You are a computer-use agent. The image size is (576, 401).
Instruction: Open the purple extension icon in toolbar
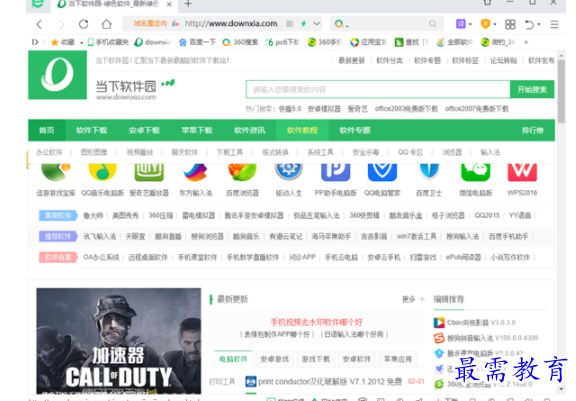461,24
